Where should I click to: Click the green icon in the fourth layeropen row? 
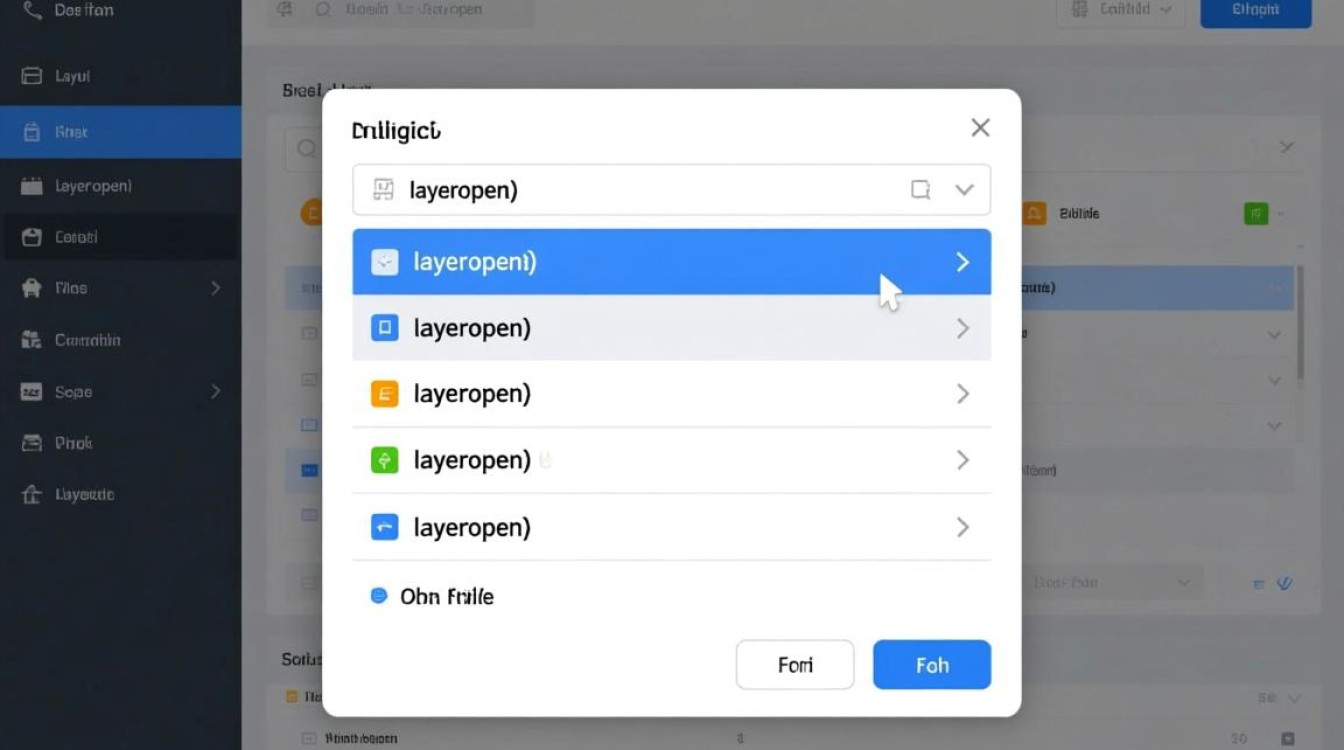tap(385, 460)
